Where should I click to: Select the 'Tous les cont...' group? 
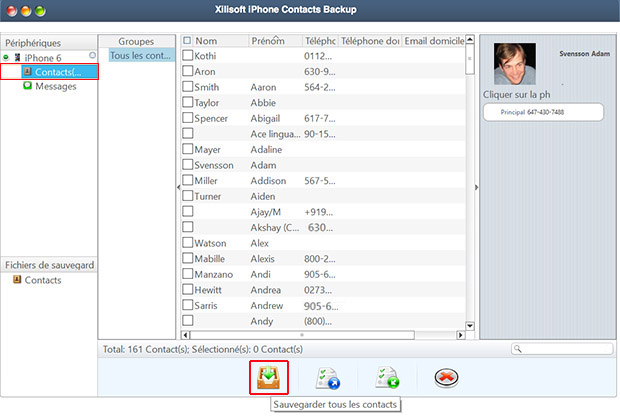142,55
